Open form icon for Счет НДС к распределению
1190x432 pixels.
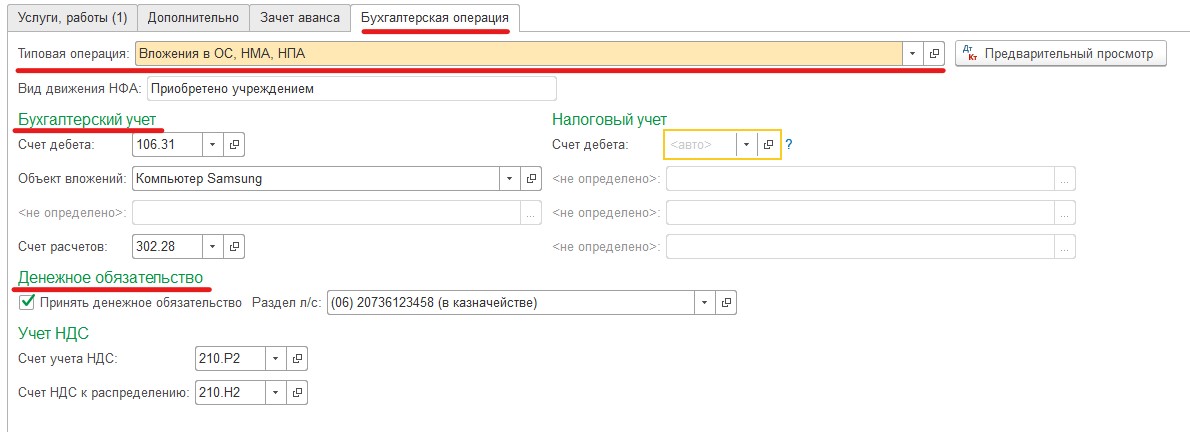(297, 392)
